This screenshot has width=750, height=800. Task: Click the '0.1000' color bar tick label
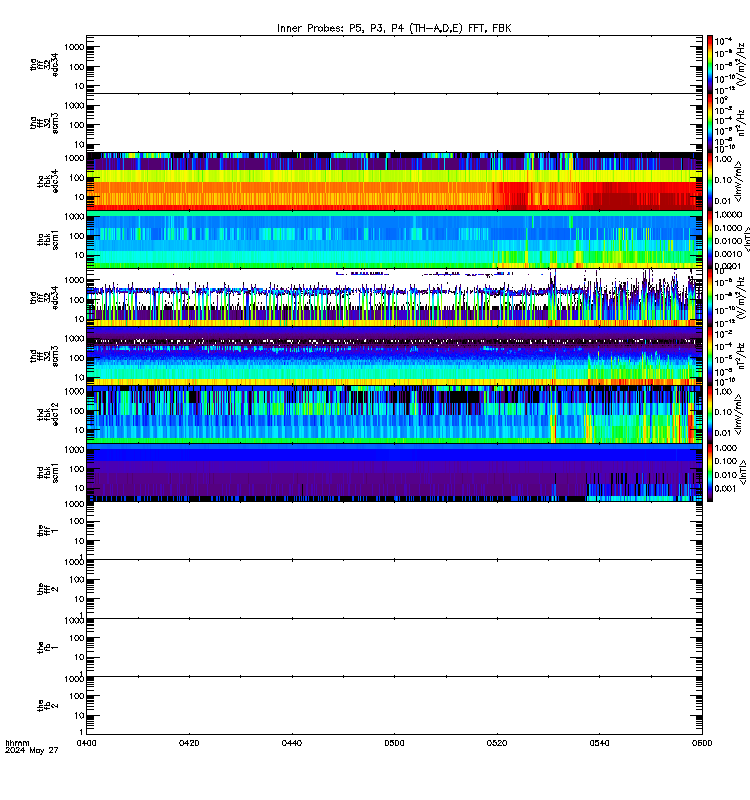coord(728,228)
